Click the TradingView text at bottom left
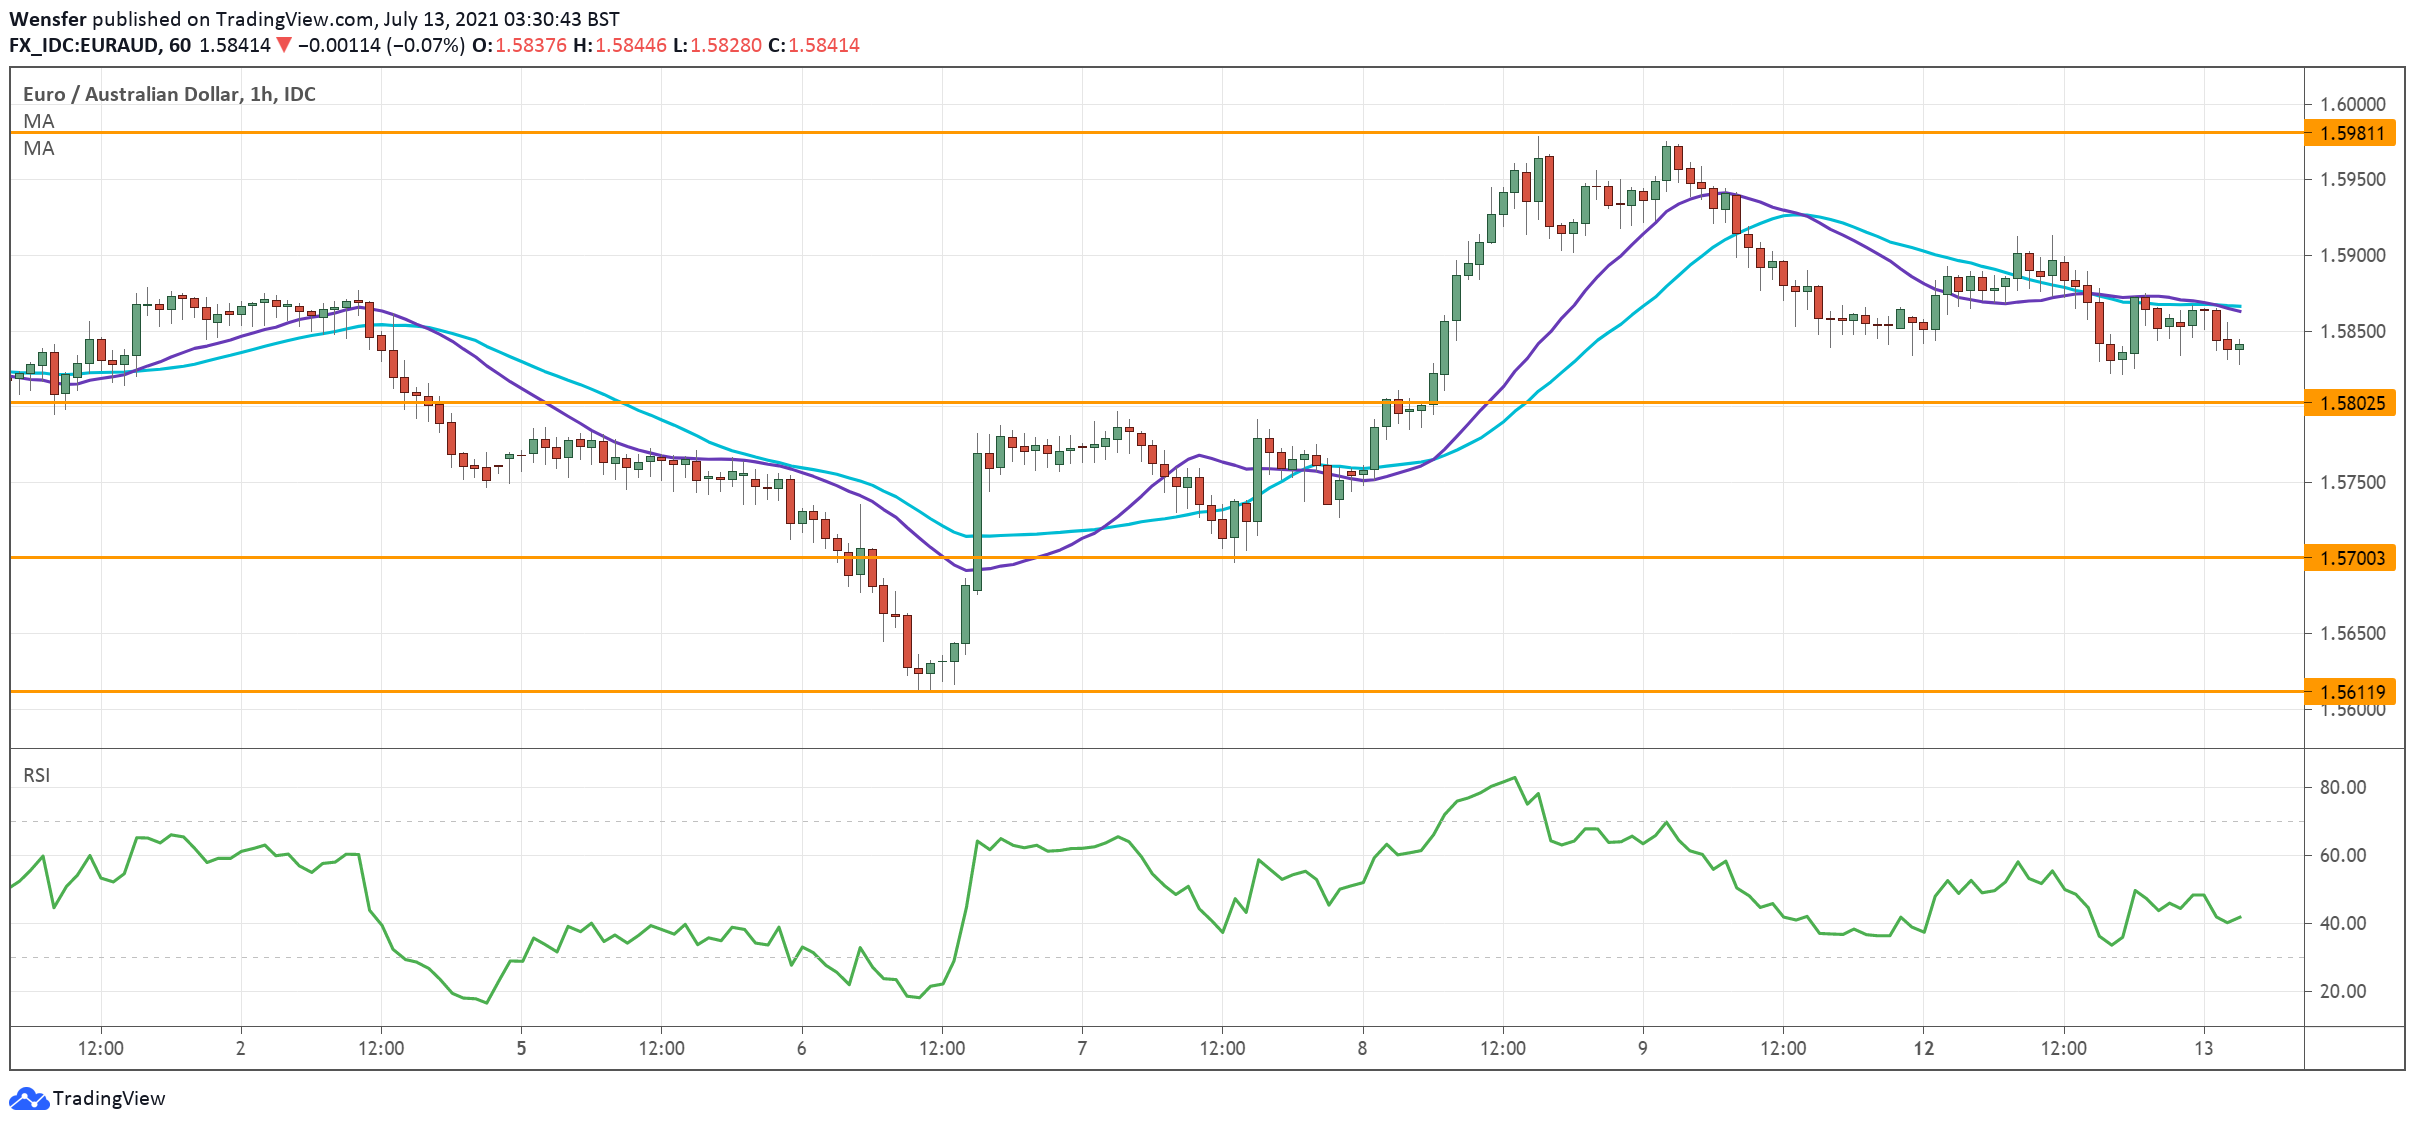2415x1127 pixels. pyautogui.click(x=108, y=1098)
